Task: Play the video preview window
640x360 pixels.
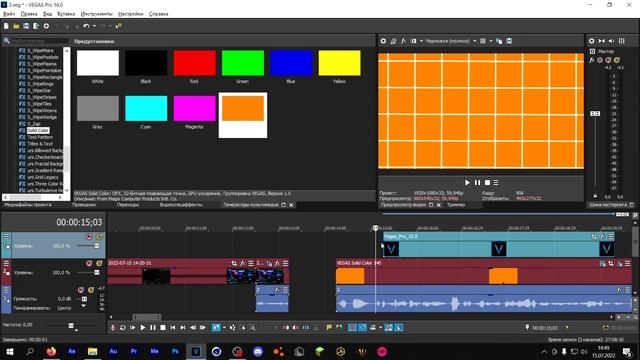Action: click(x=467, y=182)
